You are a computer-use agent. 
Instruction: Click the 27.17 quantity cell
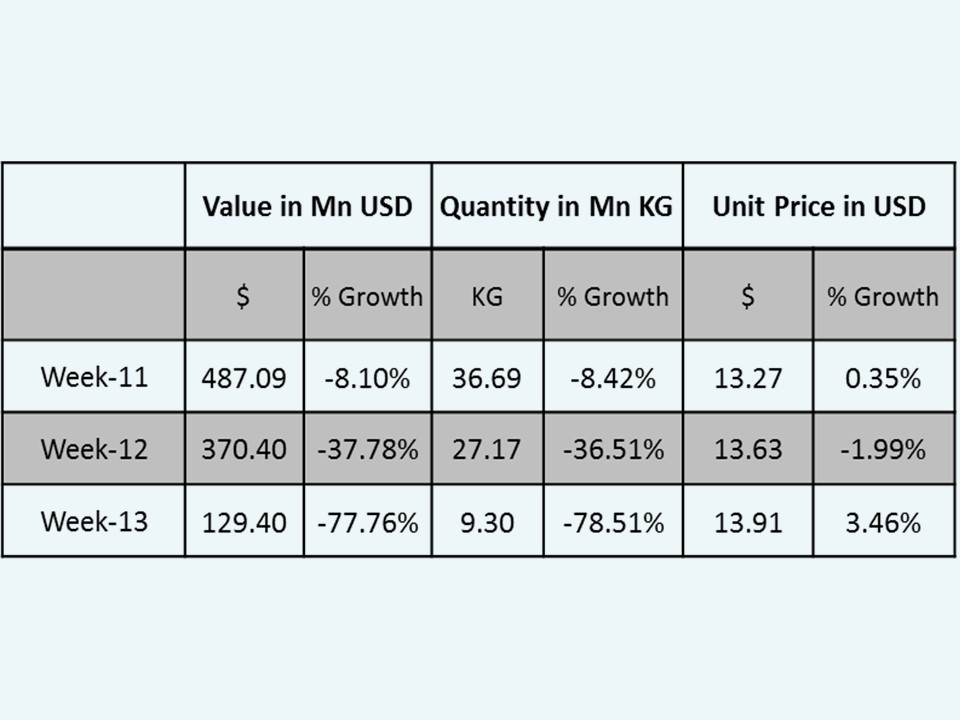[x=487, y=449]
